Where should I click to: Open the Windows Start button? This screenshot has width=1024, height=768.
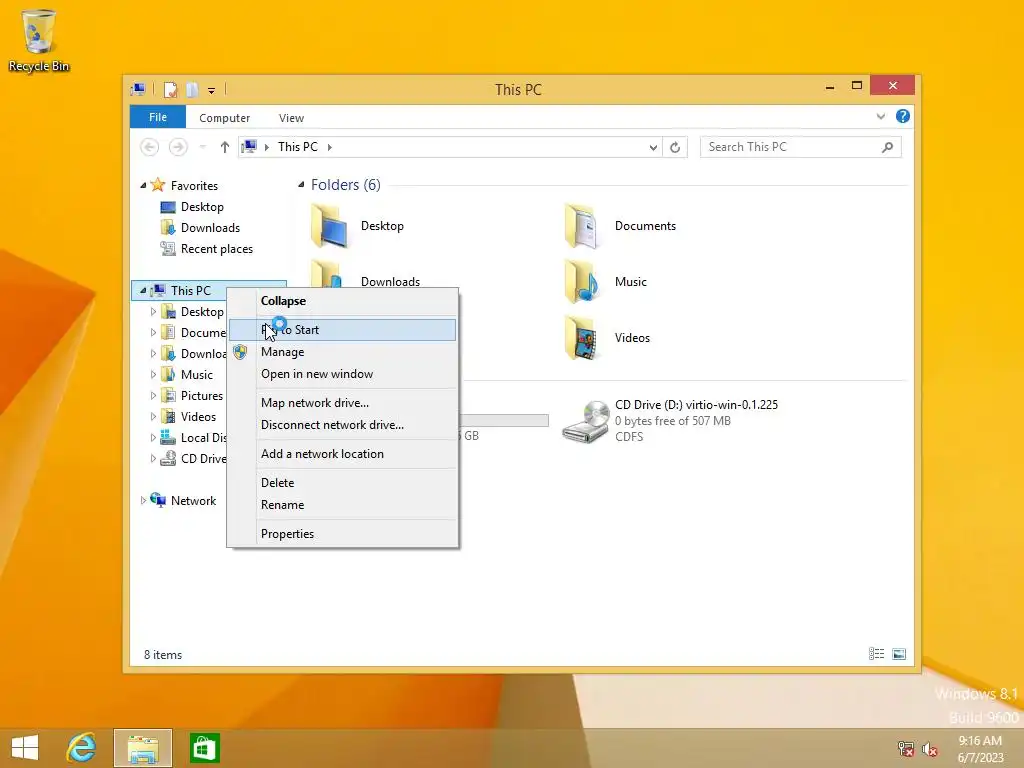25,748
